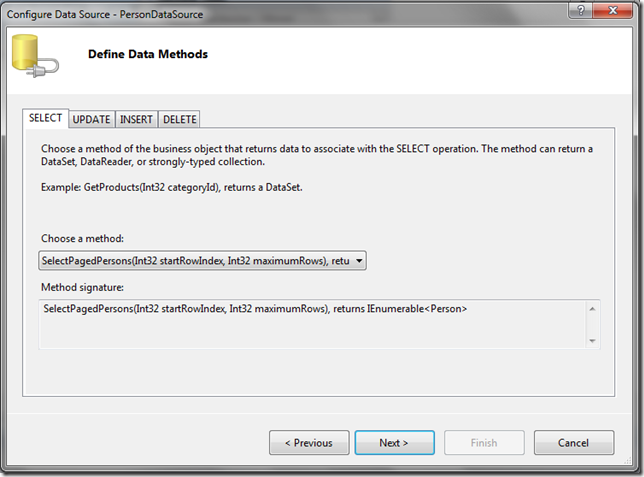Cancel the data source wizard
Image resolution: width=644 pixels, height=477 pixels.
(x=574, y=442)
